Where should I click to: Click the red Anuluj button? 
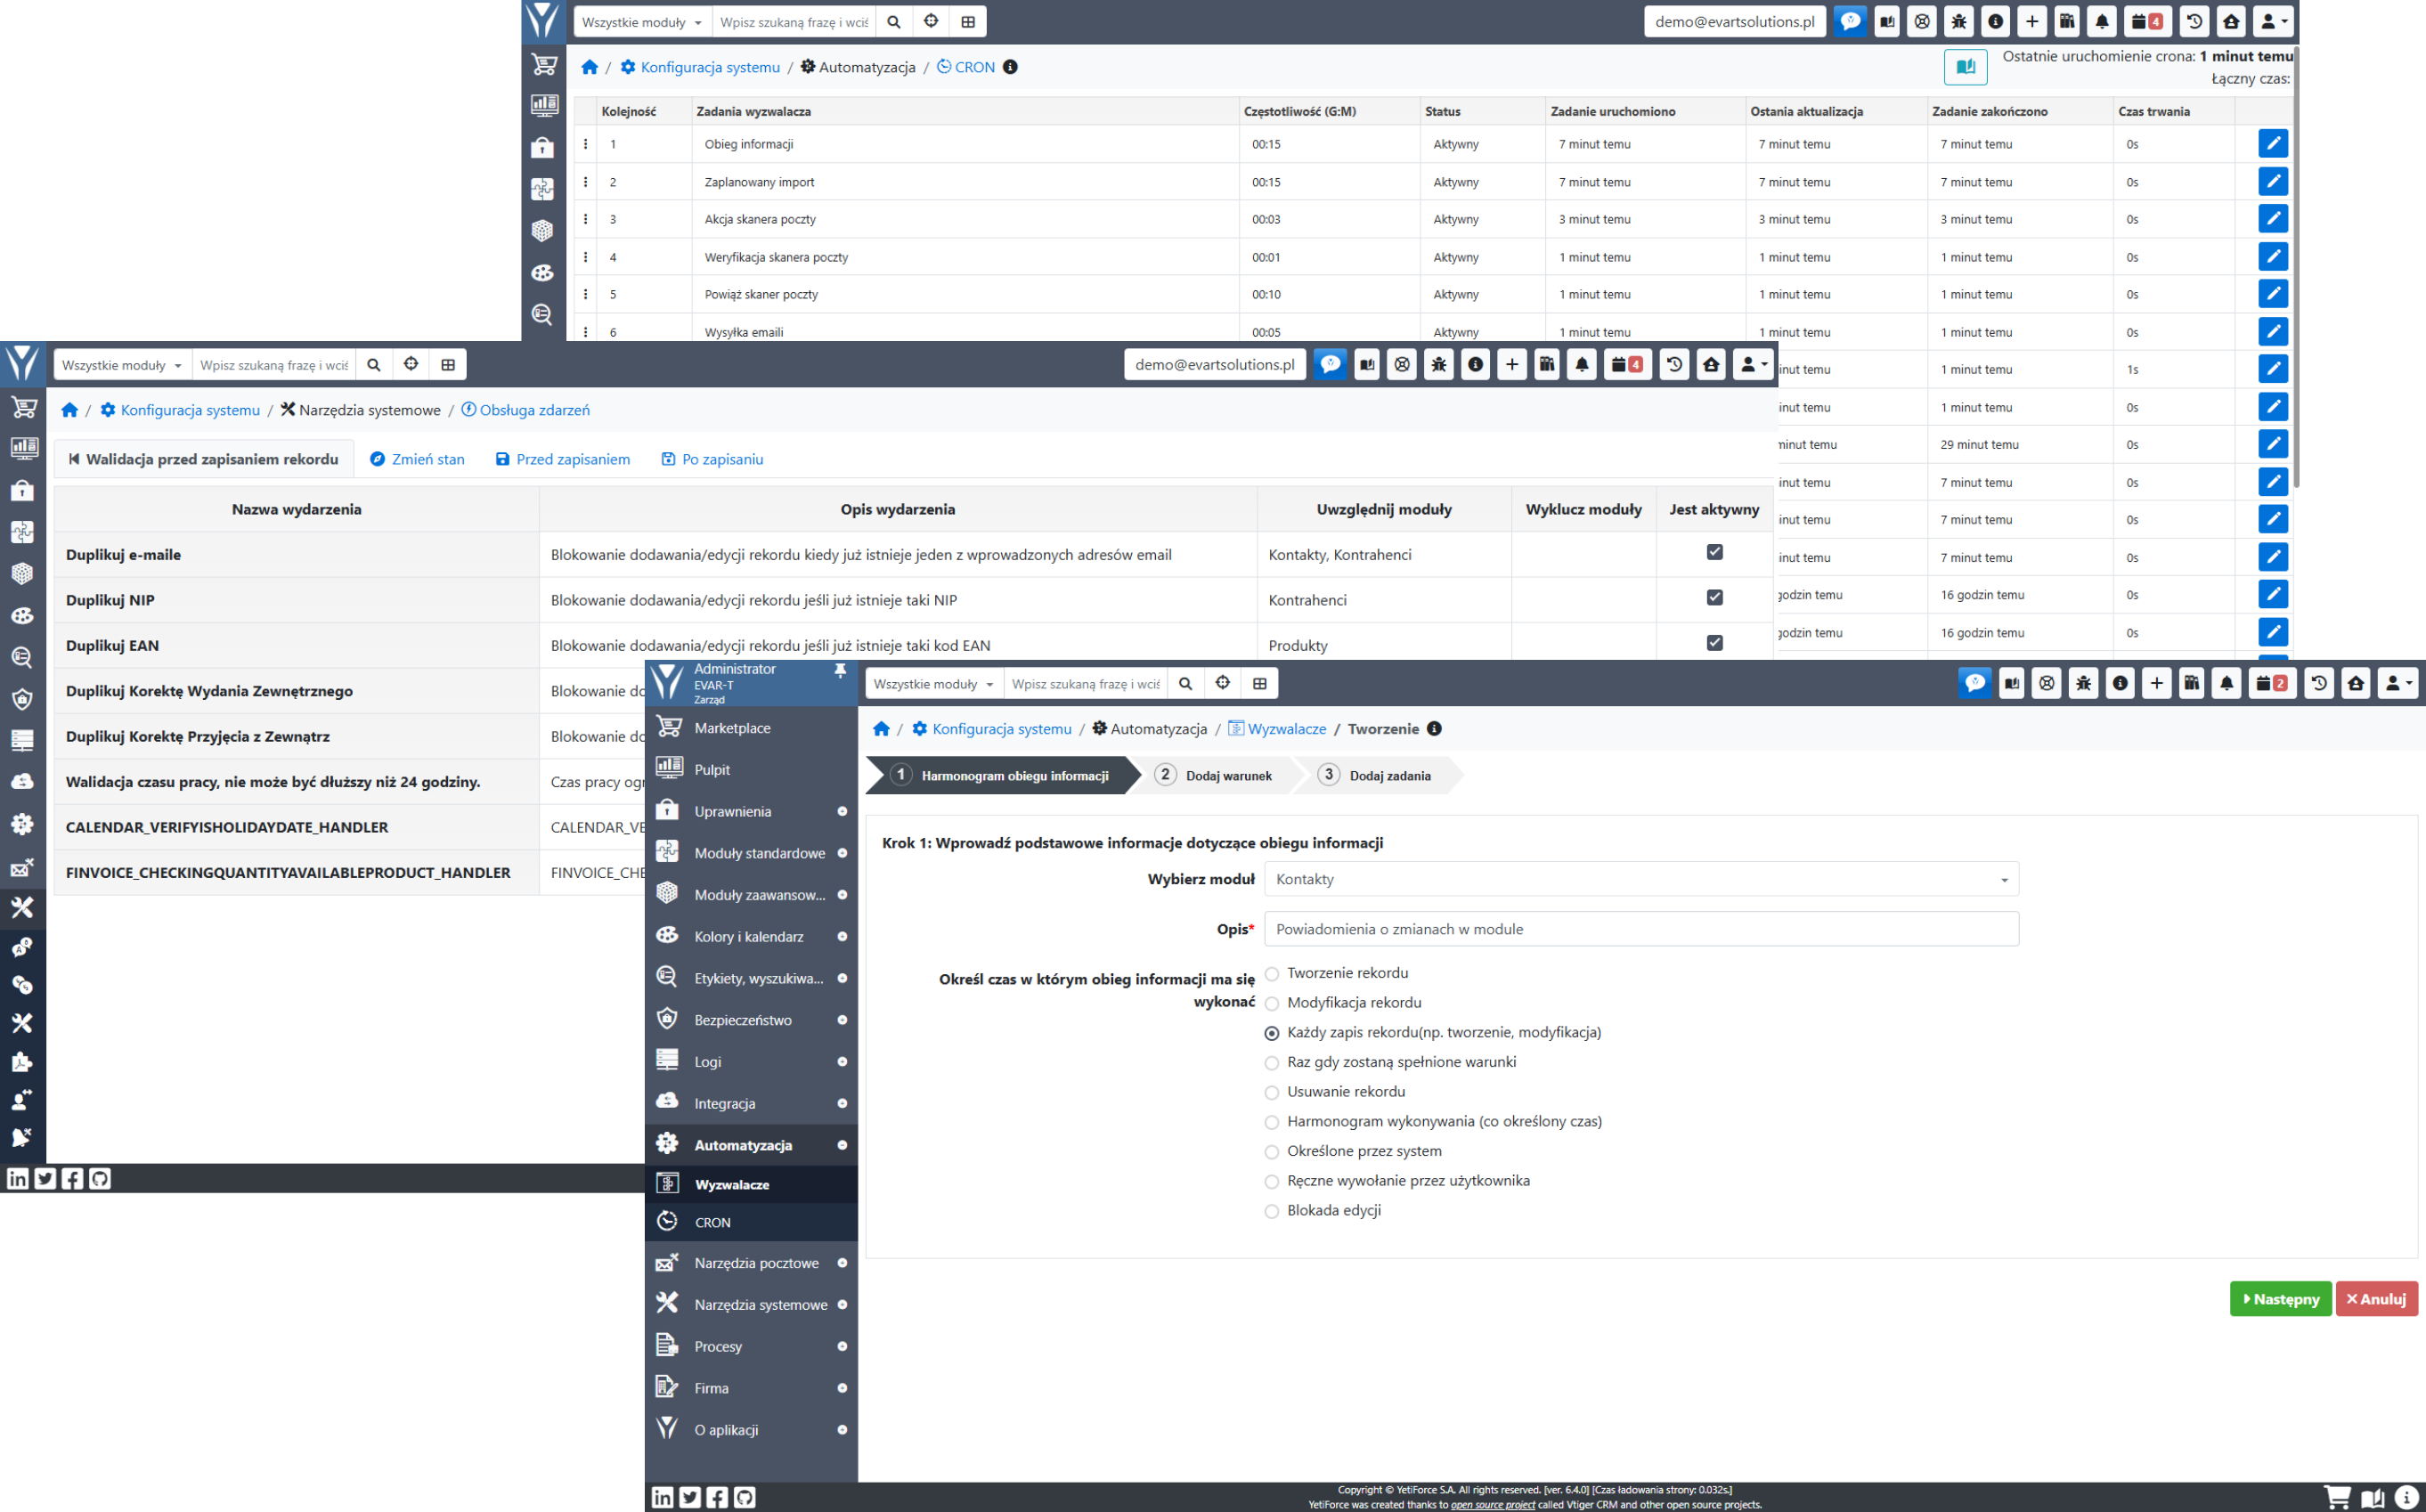tap(2376, 1299)
